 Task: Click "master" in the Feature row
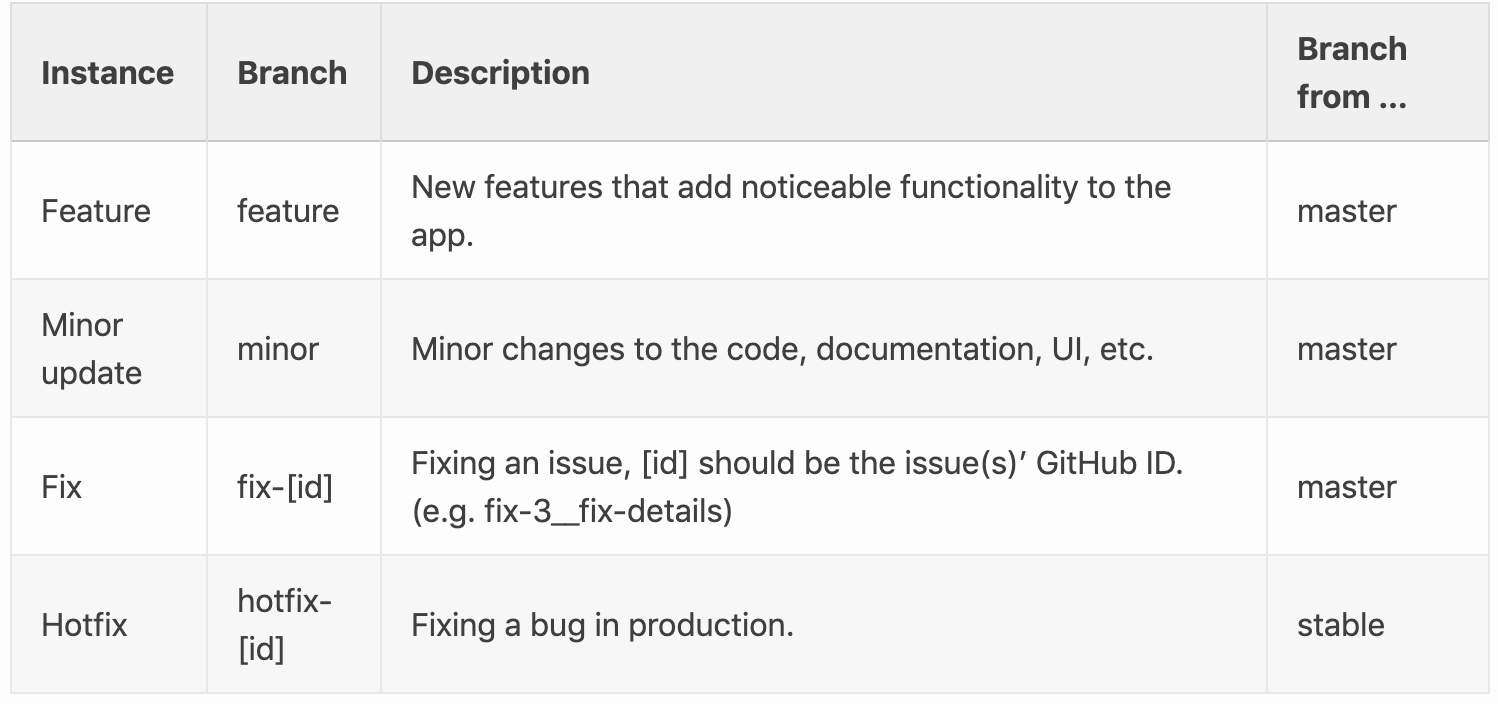click(x=1346, y=211)
